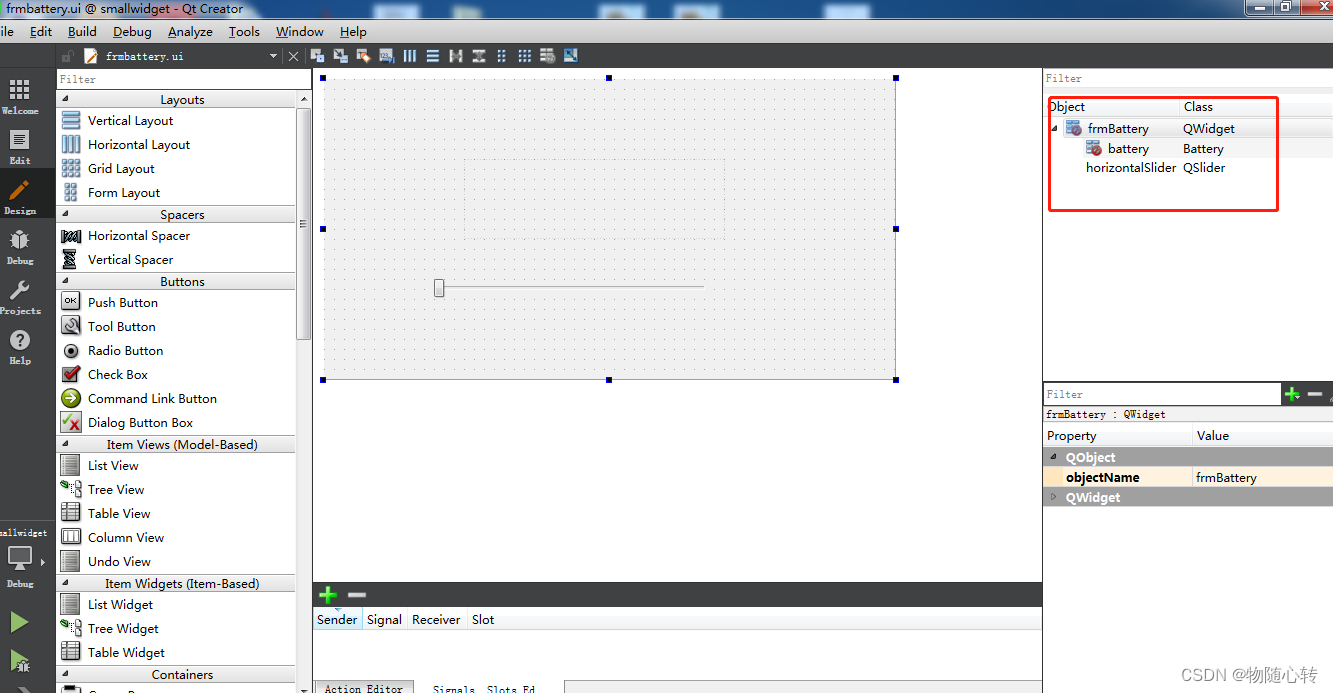Remove dynamic property with minus button
Viewport: 1333px width, 693px height.
(x=1315, y=394)
